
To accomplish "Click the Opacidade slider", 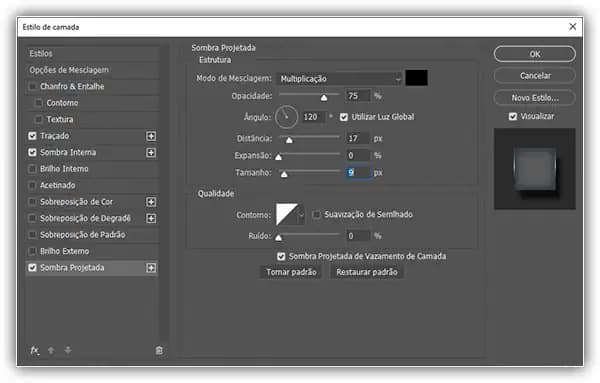I will pyautogui.click(x=309, y=96).
